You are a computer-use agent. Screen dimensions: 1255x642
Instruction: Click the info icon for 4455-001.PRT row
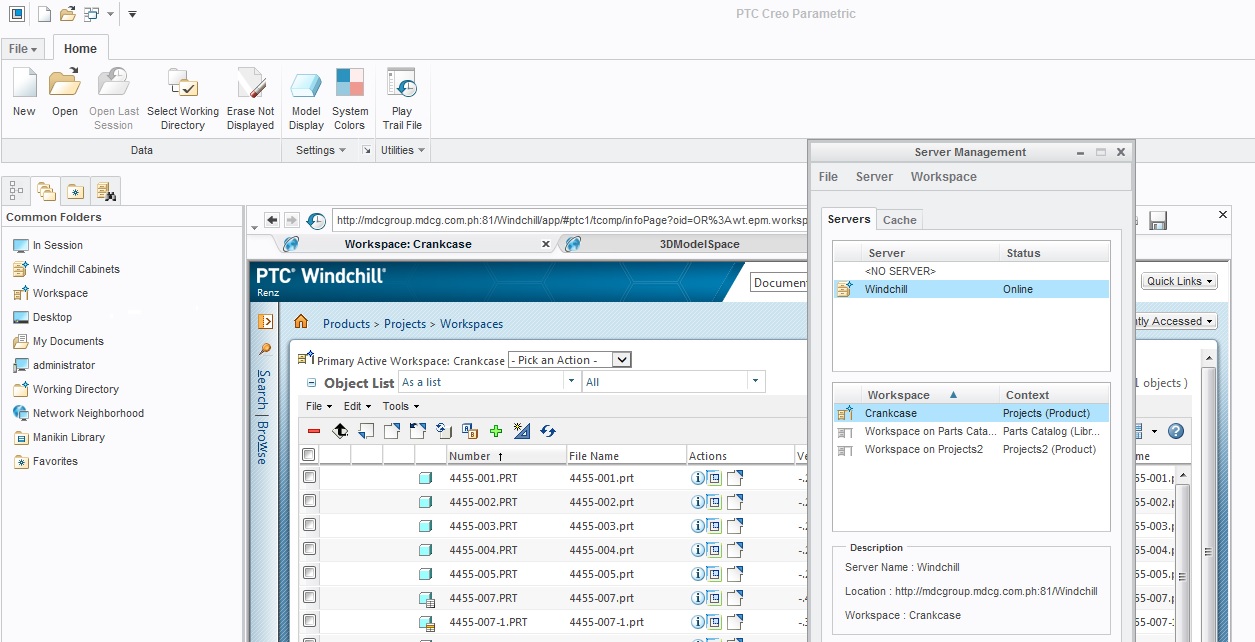tap(698, 478)
